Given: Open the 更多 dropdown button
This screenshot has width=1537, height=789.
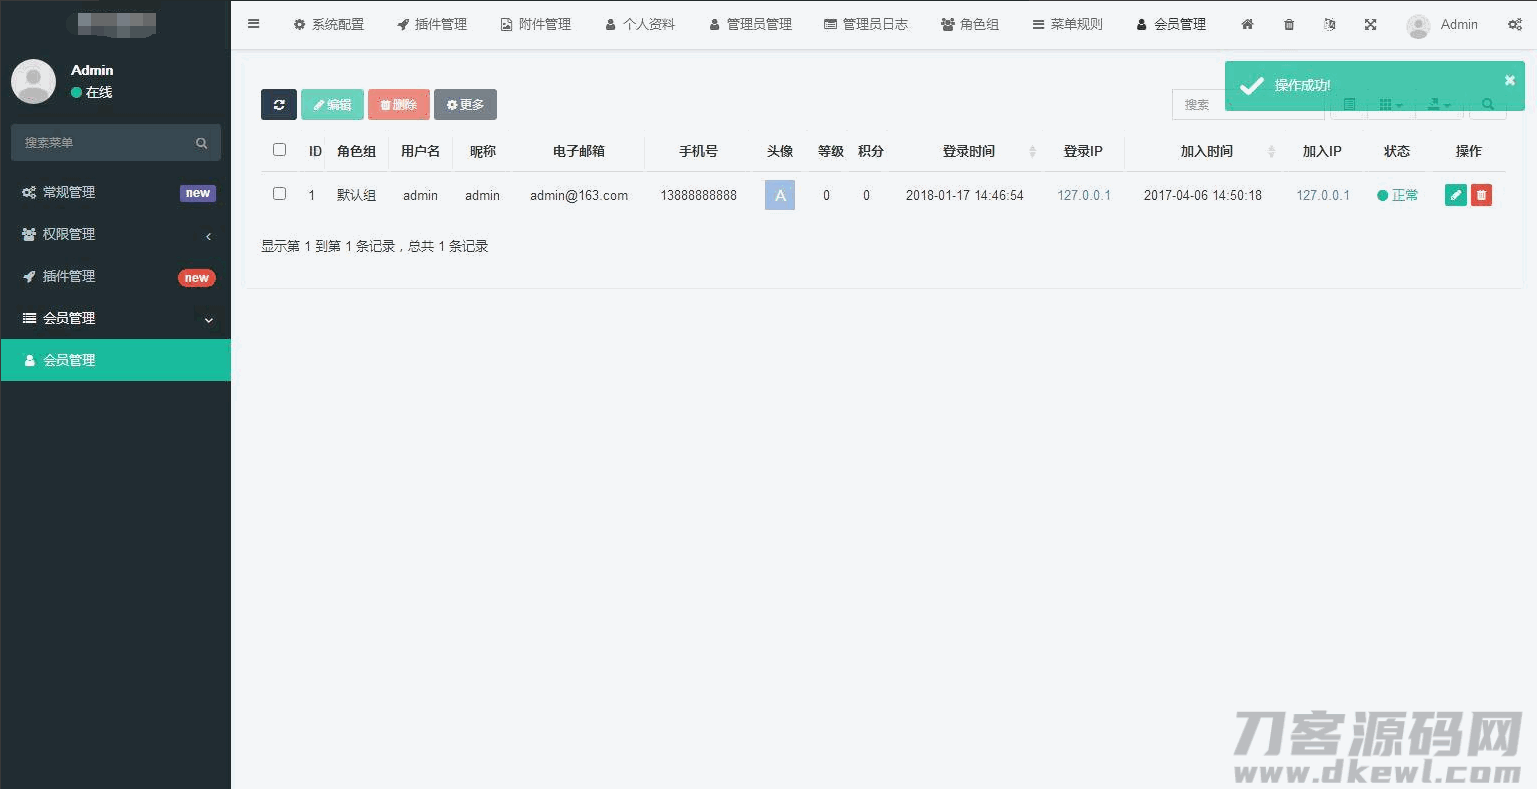Looking at the screenshot, I should pos(465,105).
